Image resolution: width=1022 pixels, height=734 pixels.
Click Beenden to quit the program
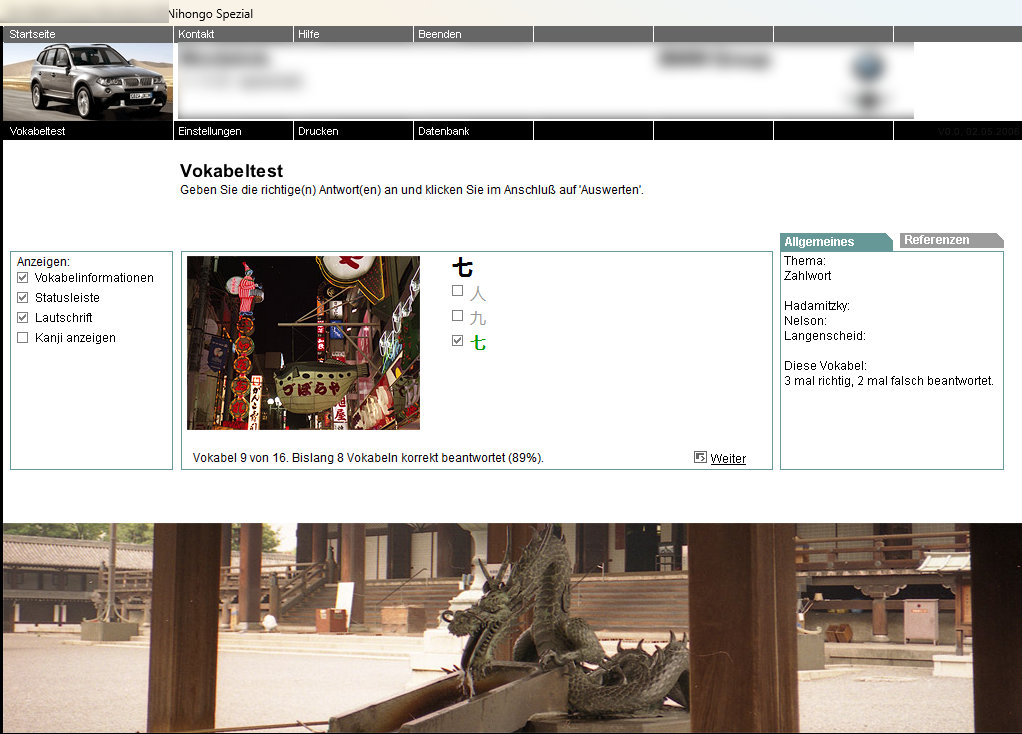pos(440,34)
